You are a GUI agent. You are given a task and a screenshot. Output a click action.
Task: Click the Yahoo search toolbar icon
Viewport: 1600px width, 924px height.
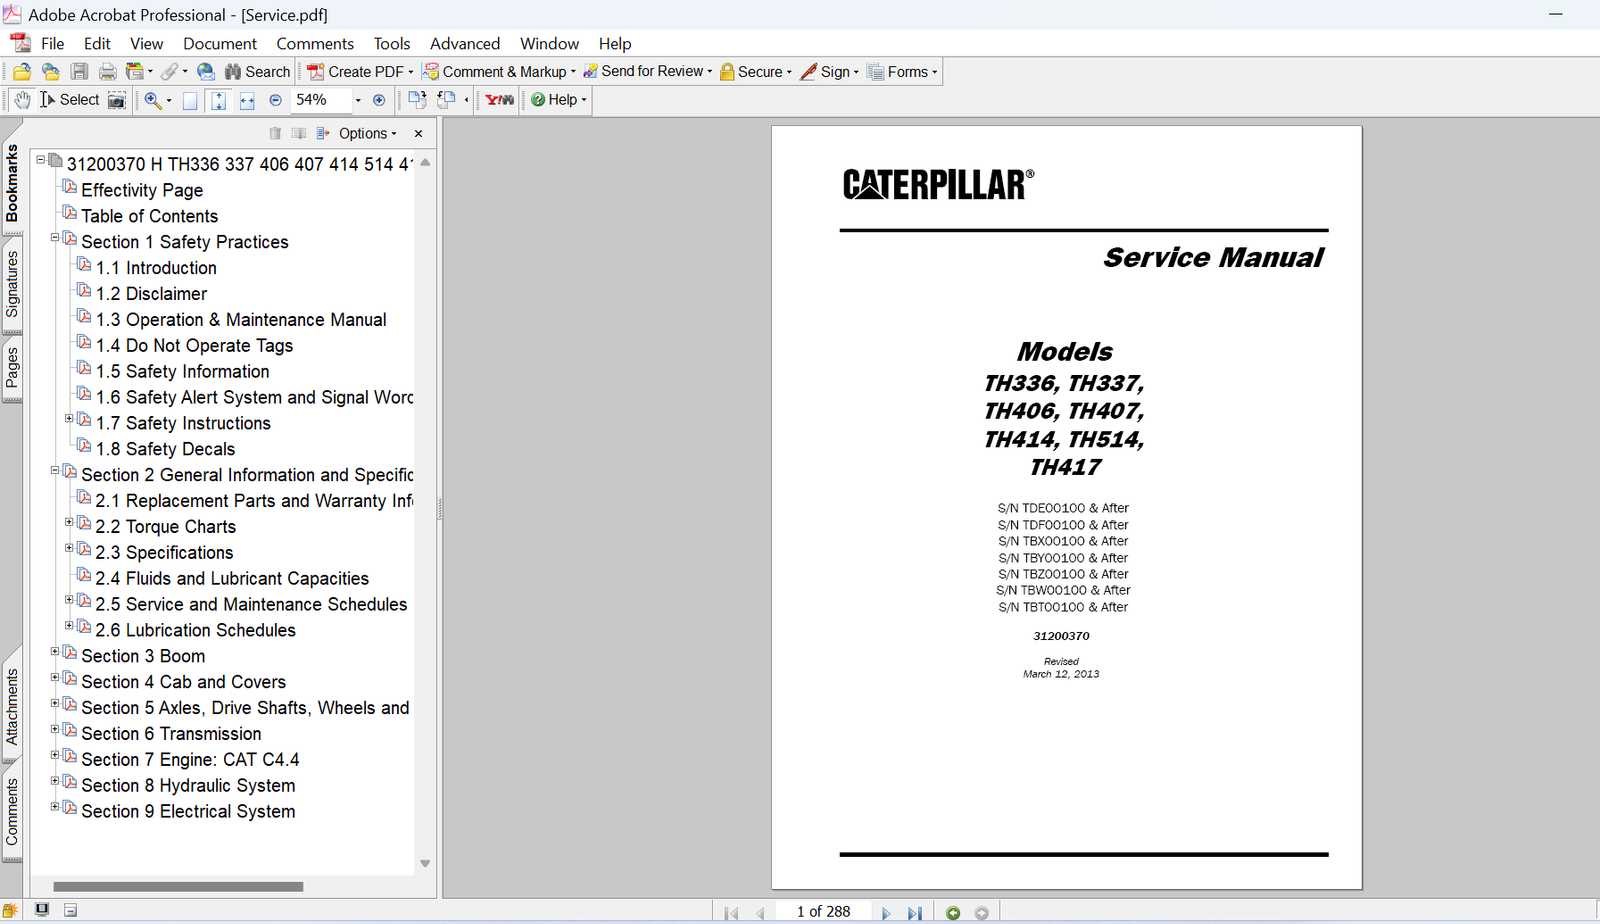pos(500,100)
